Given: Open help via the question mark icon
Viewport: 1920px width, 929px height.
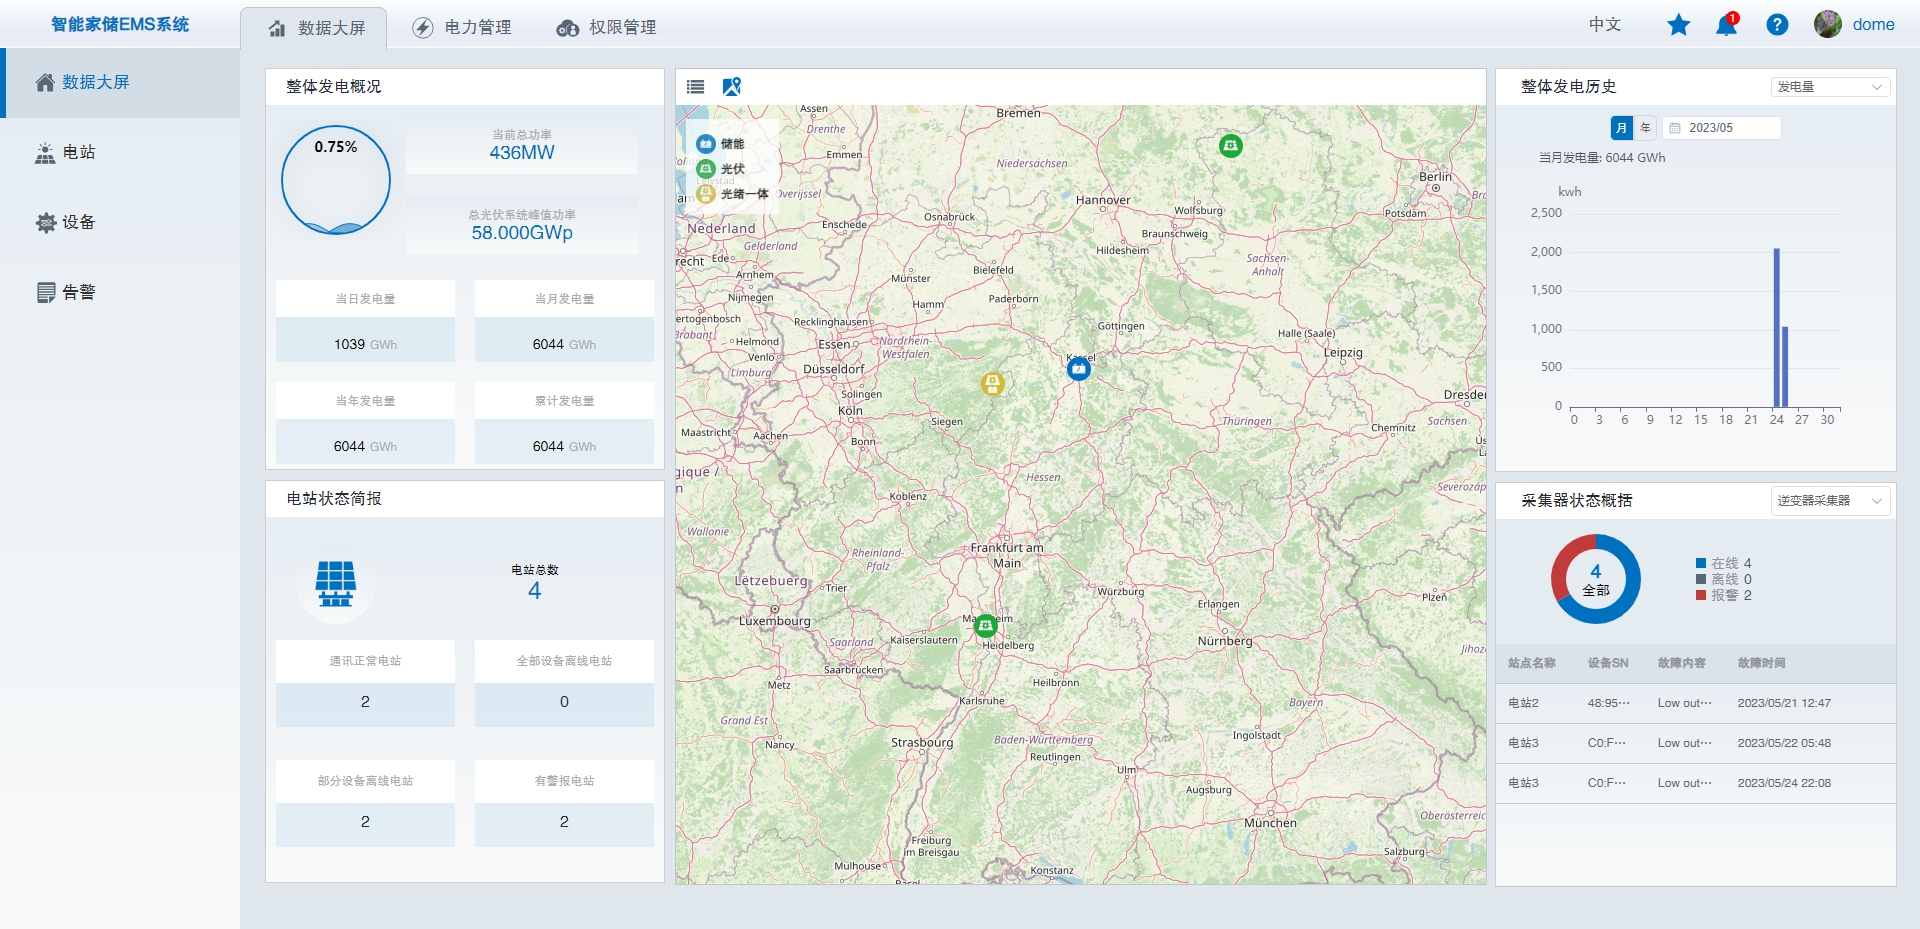Looking at the screenshot, I should [1777, 25].
